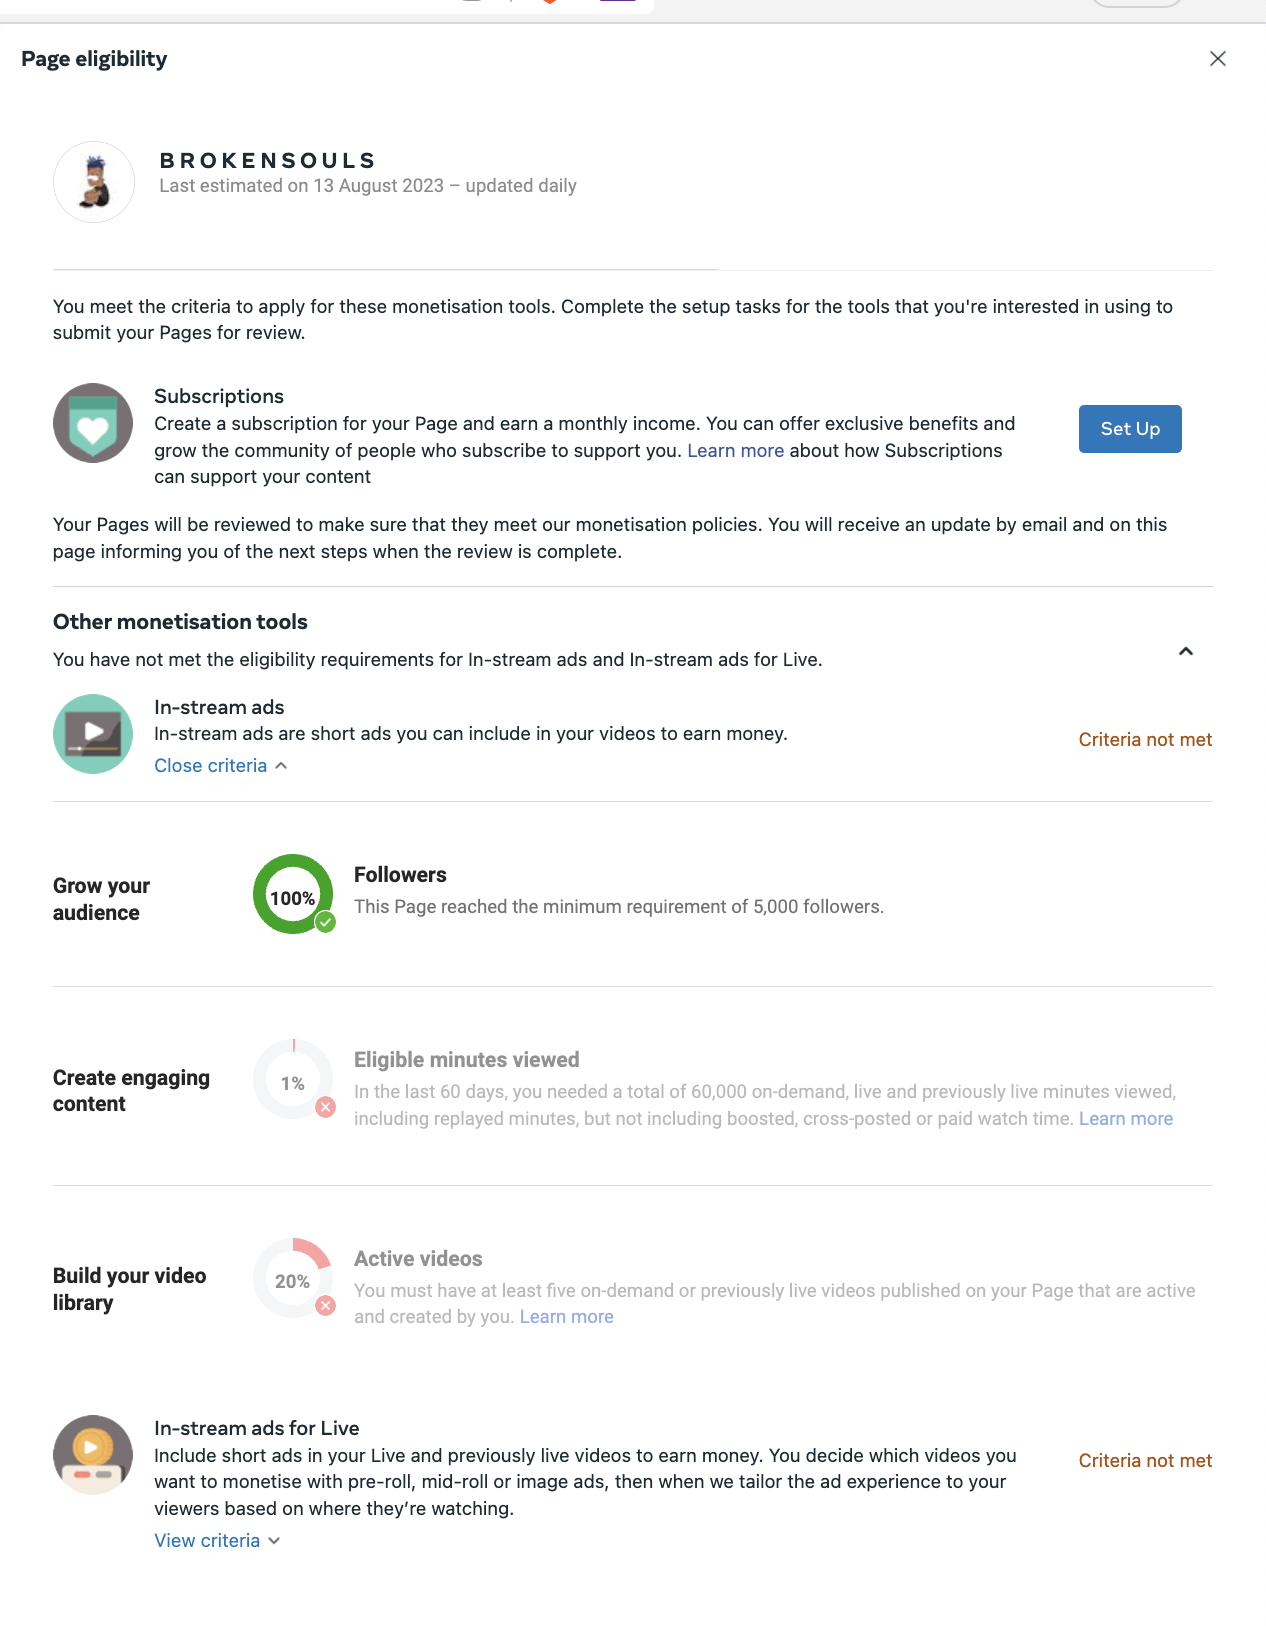Click Criteria not met beside In-stream ads
This screenshot has height=1626, width=1266.
(1145, 739)
